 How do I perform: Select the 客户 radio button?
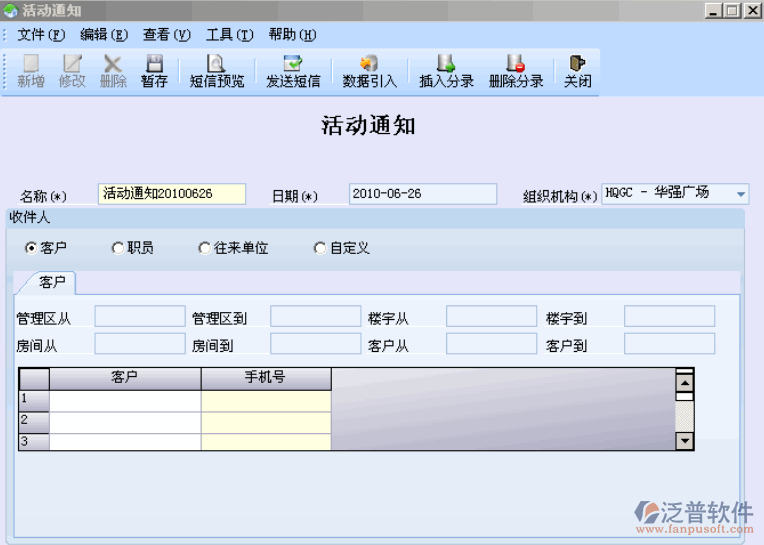31,248
